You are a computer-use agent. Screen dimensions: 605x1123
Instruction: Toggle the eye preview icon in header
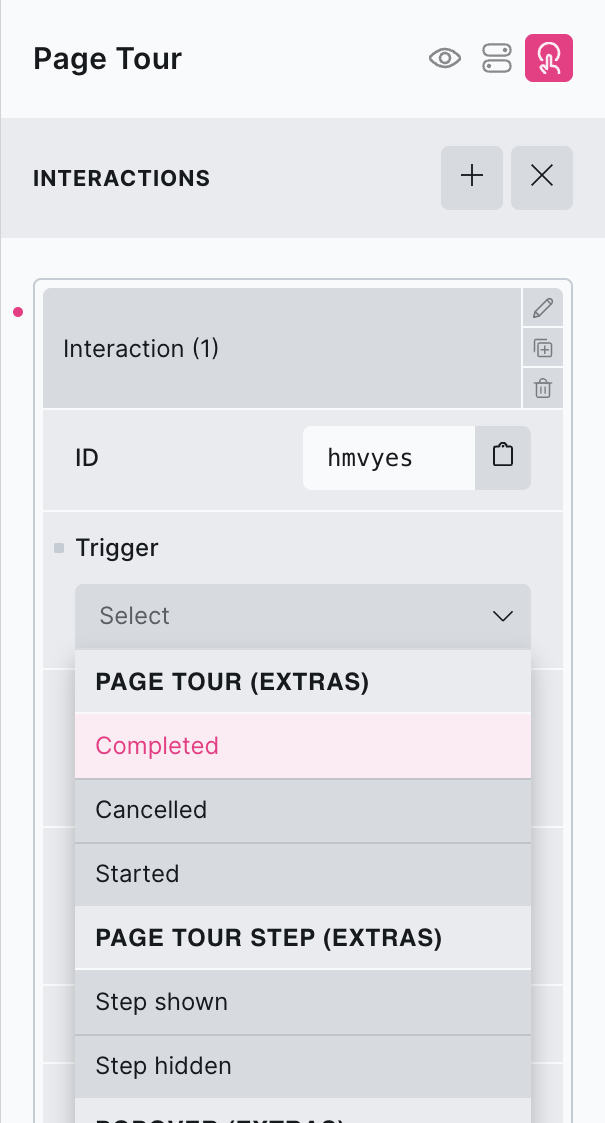coord(445,59)
